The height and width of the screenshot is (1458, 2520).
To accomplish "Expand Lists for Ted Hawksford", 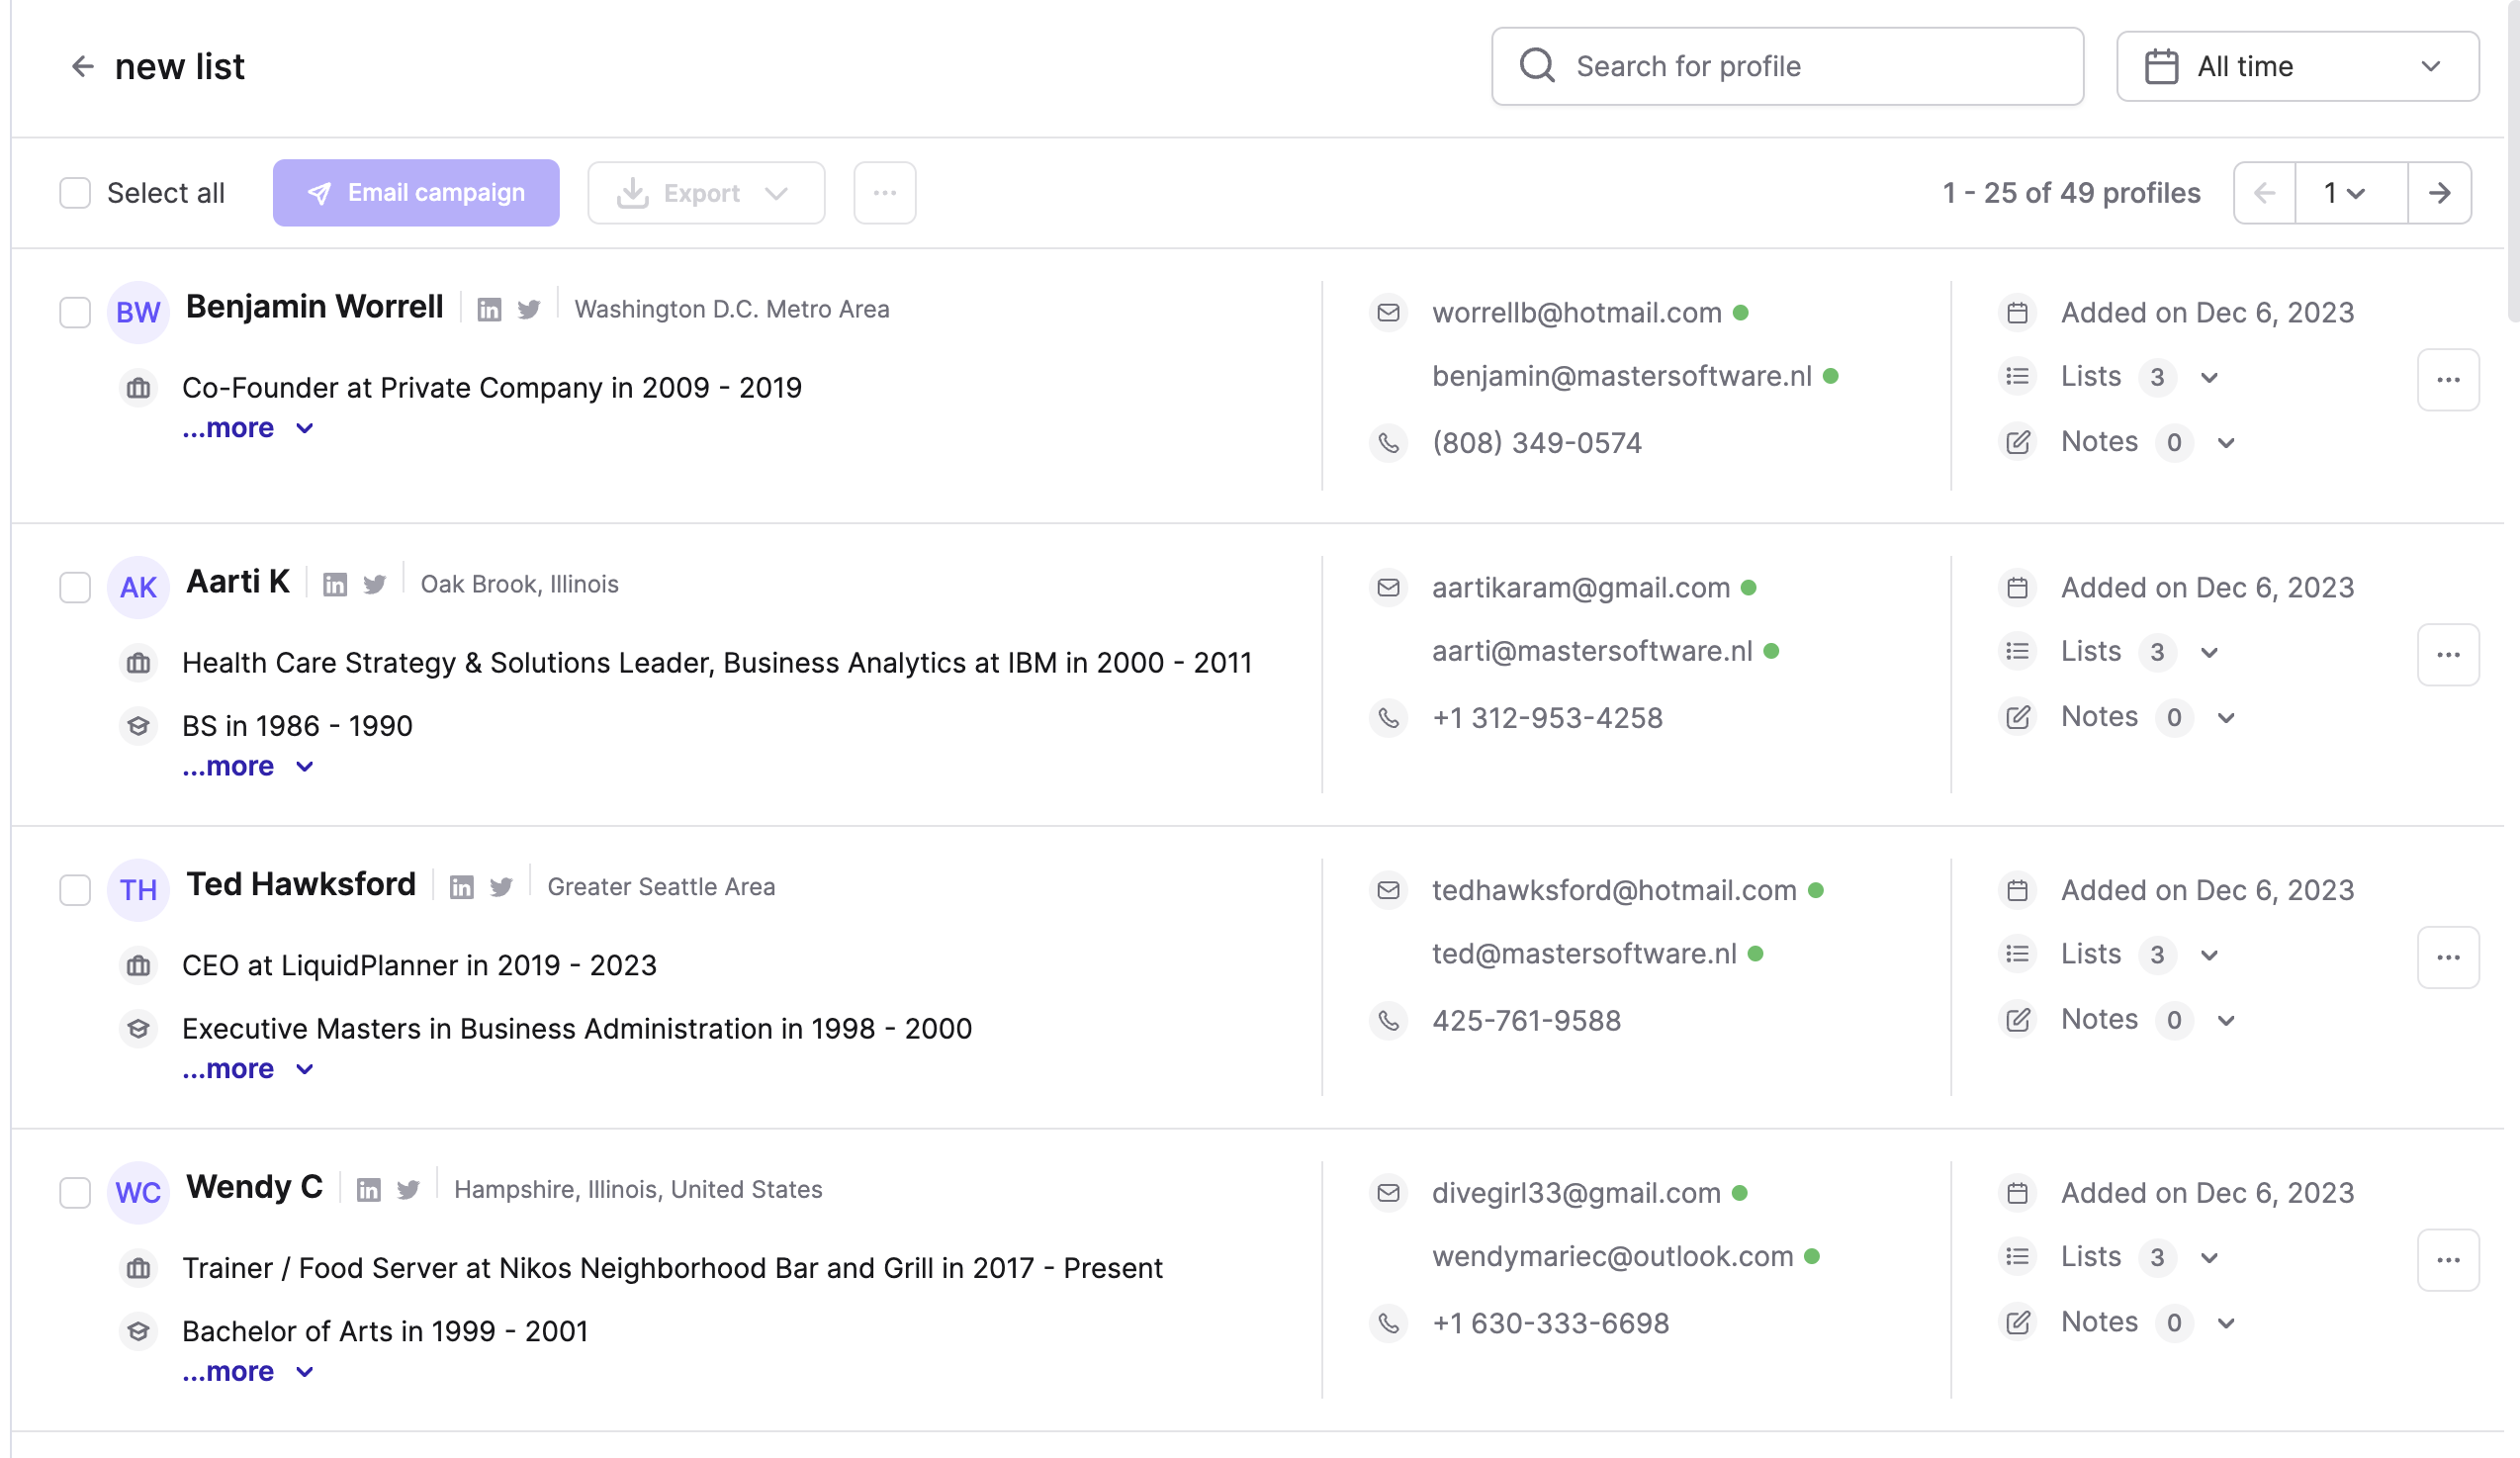I will pyautogui.click(x=2209, y=955).
